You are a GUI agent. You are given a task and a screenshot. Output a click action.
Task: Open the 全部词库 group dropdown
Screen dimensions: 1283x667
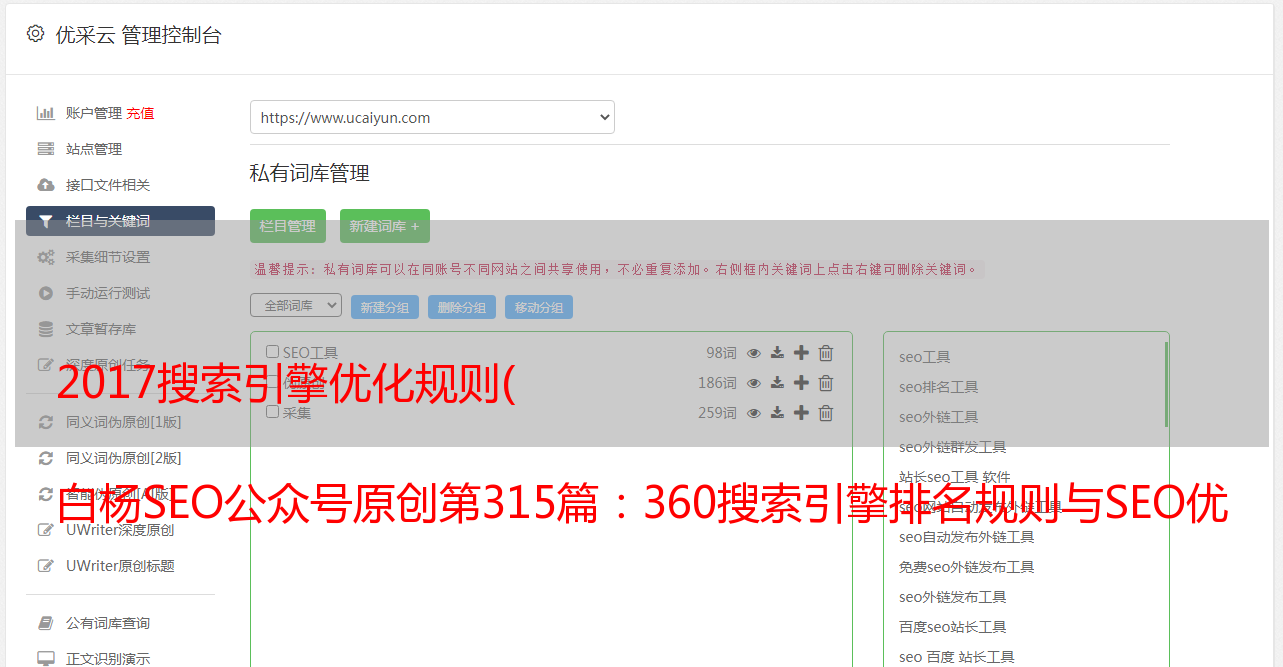coord(296,305)
